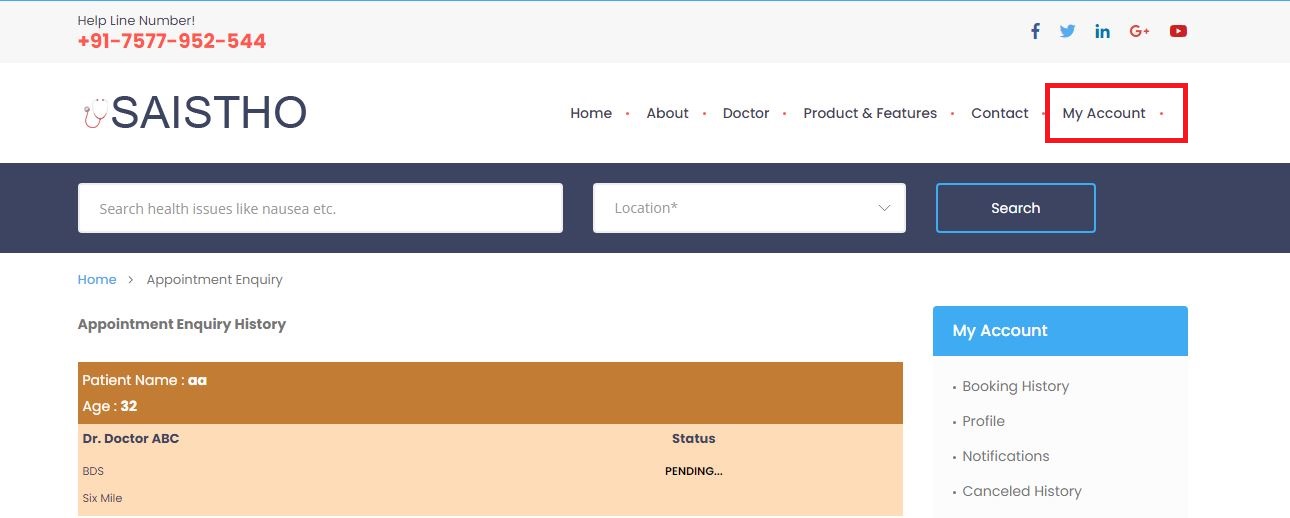Click the SAISTHO stethoscope logo
Viewport: 1290px width, 518px height.
[194, 113]
